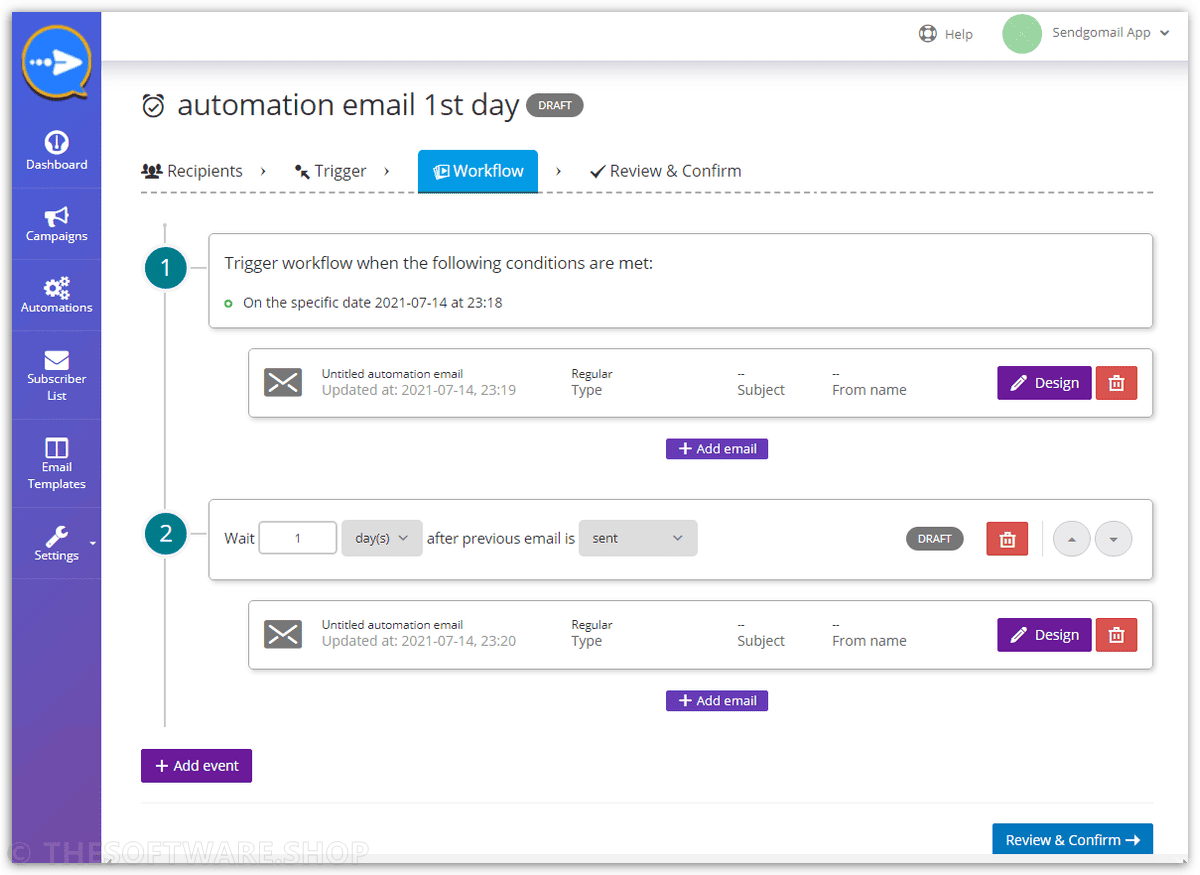The width and height of the screenshot is (1200, 875).
Task: Move the wait event up
Action: pyautogui.click(x=1072, y=539)
